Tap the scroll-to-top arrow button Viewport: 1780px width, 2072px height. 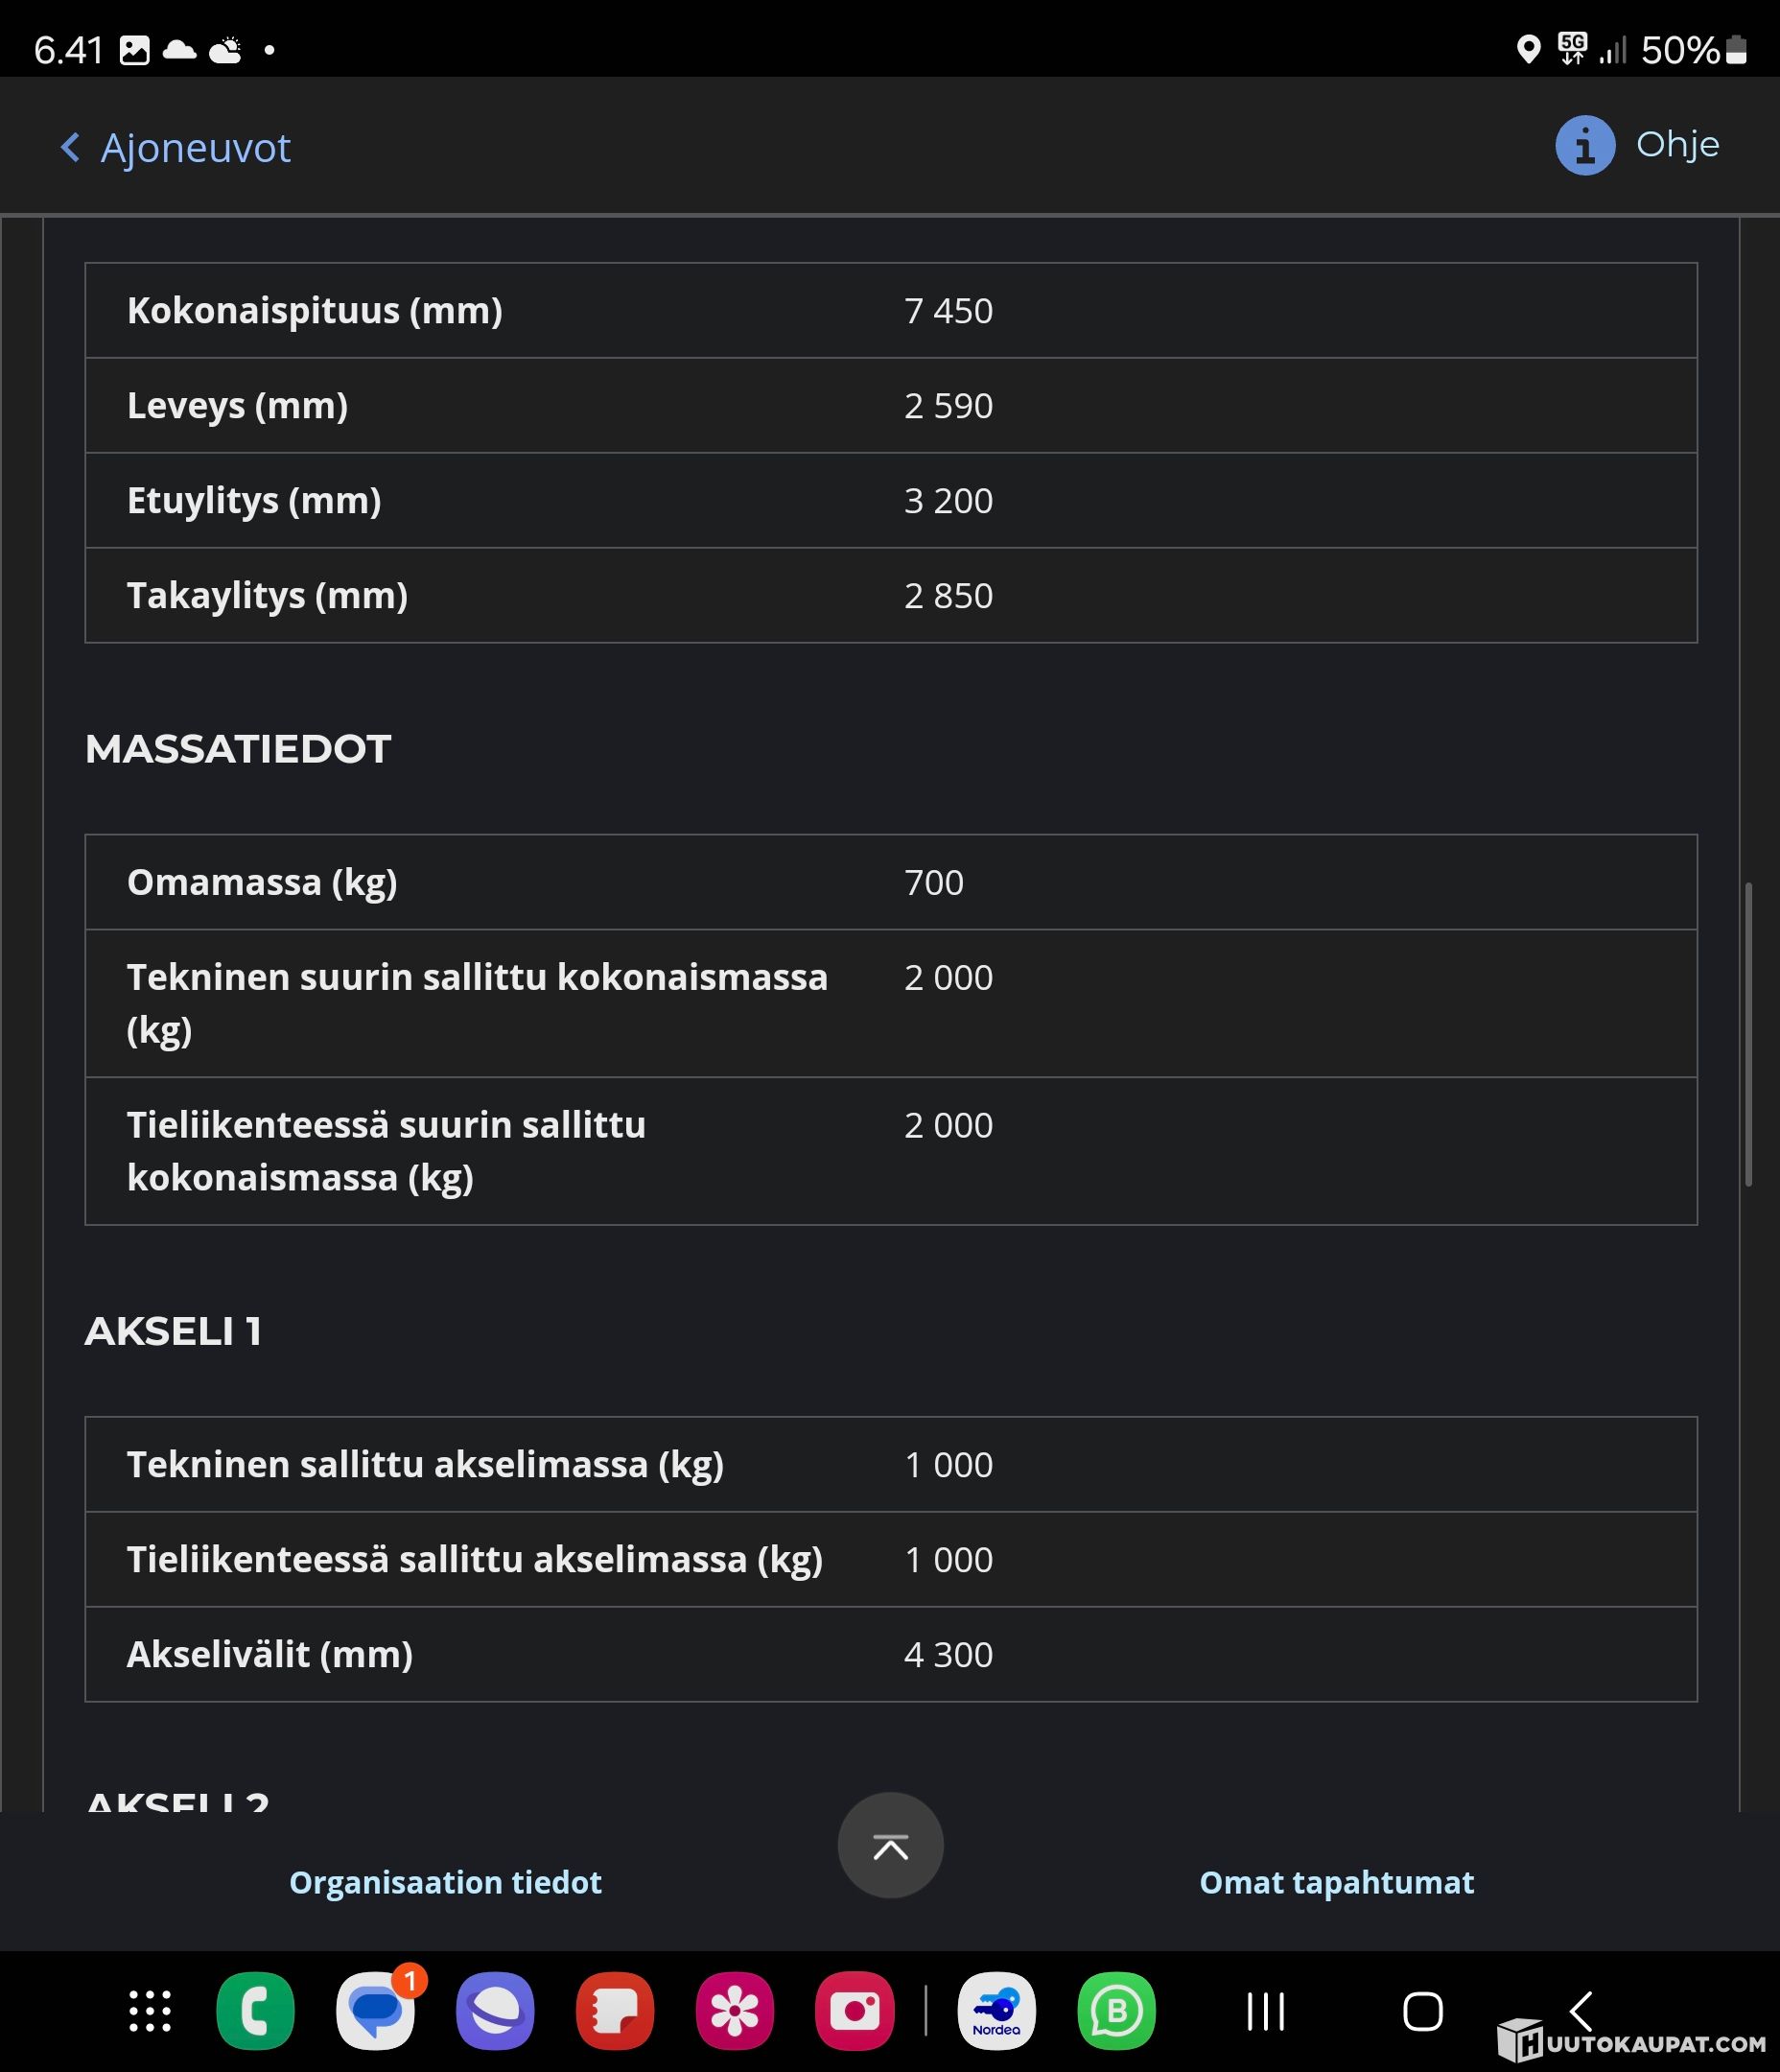pyautogui.click(x=890, y=1846)
